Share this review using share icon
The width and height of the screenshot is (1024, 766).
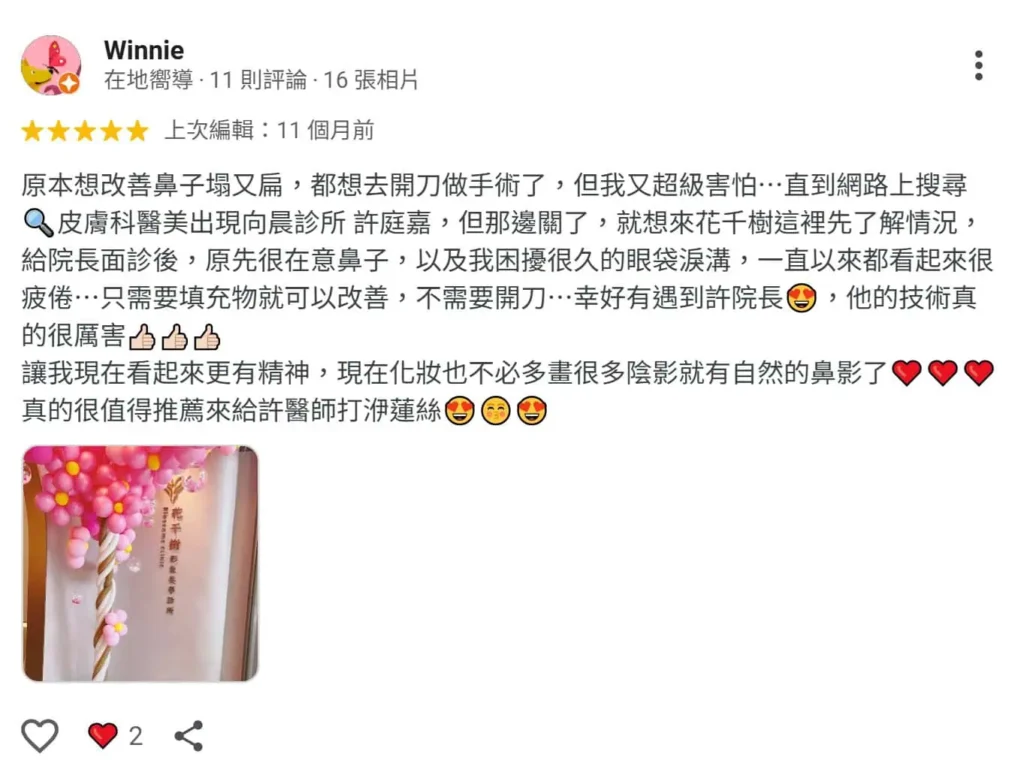tap(189, 736)
